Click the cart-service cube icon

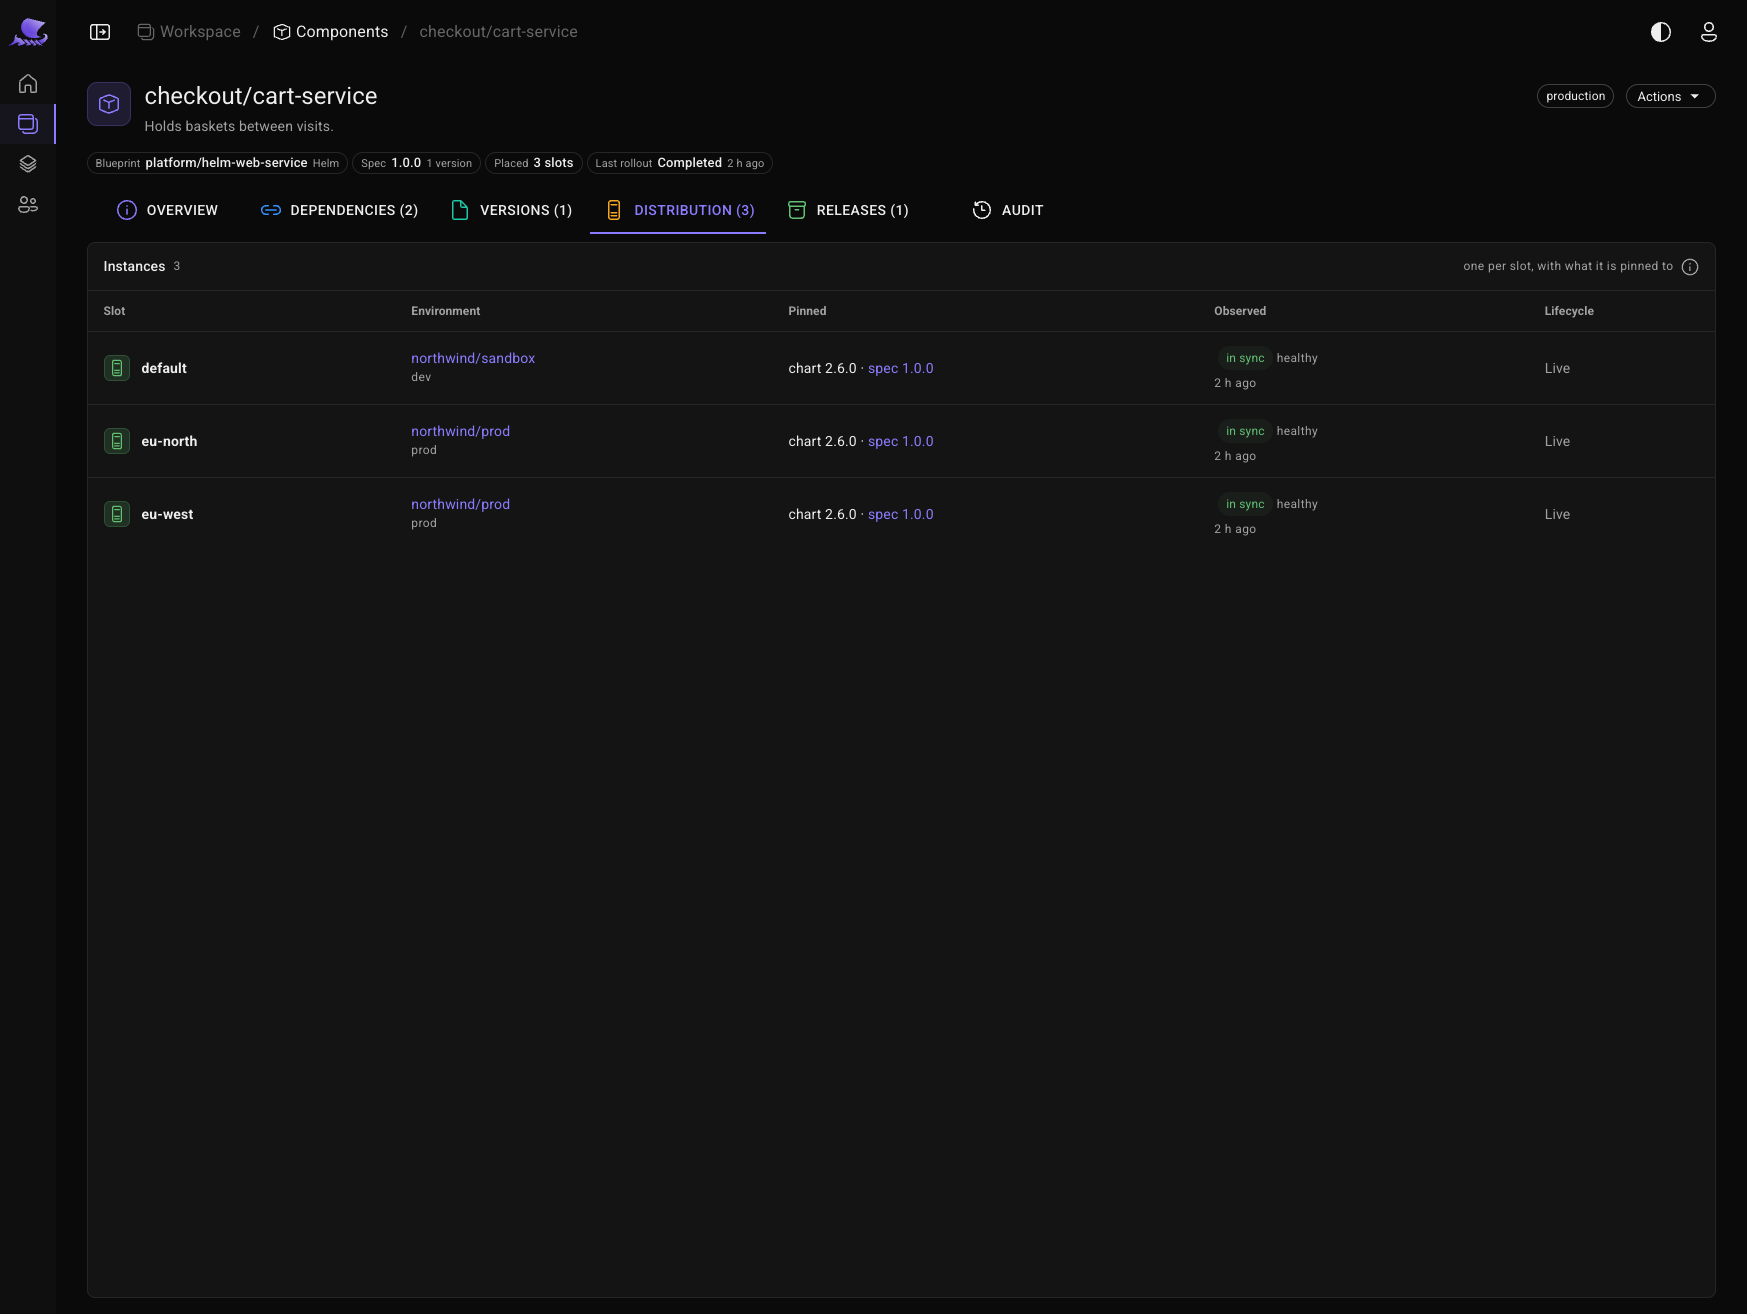[x=109, y=104]
